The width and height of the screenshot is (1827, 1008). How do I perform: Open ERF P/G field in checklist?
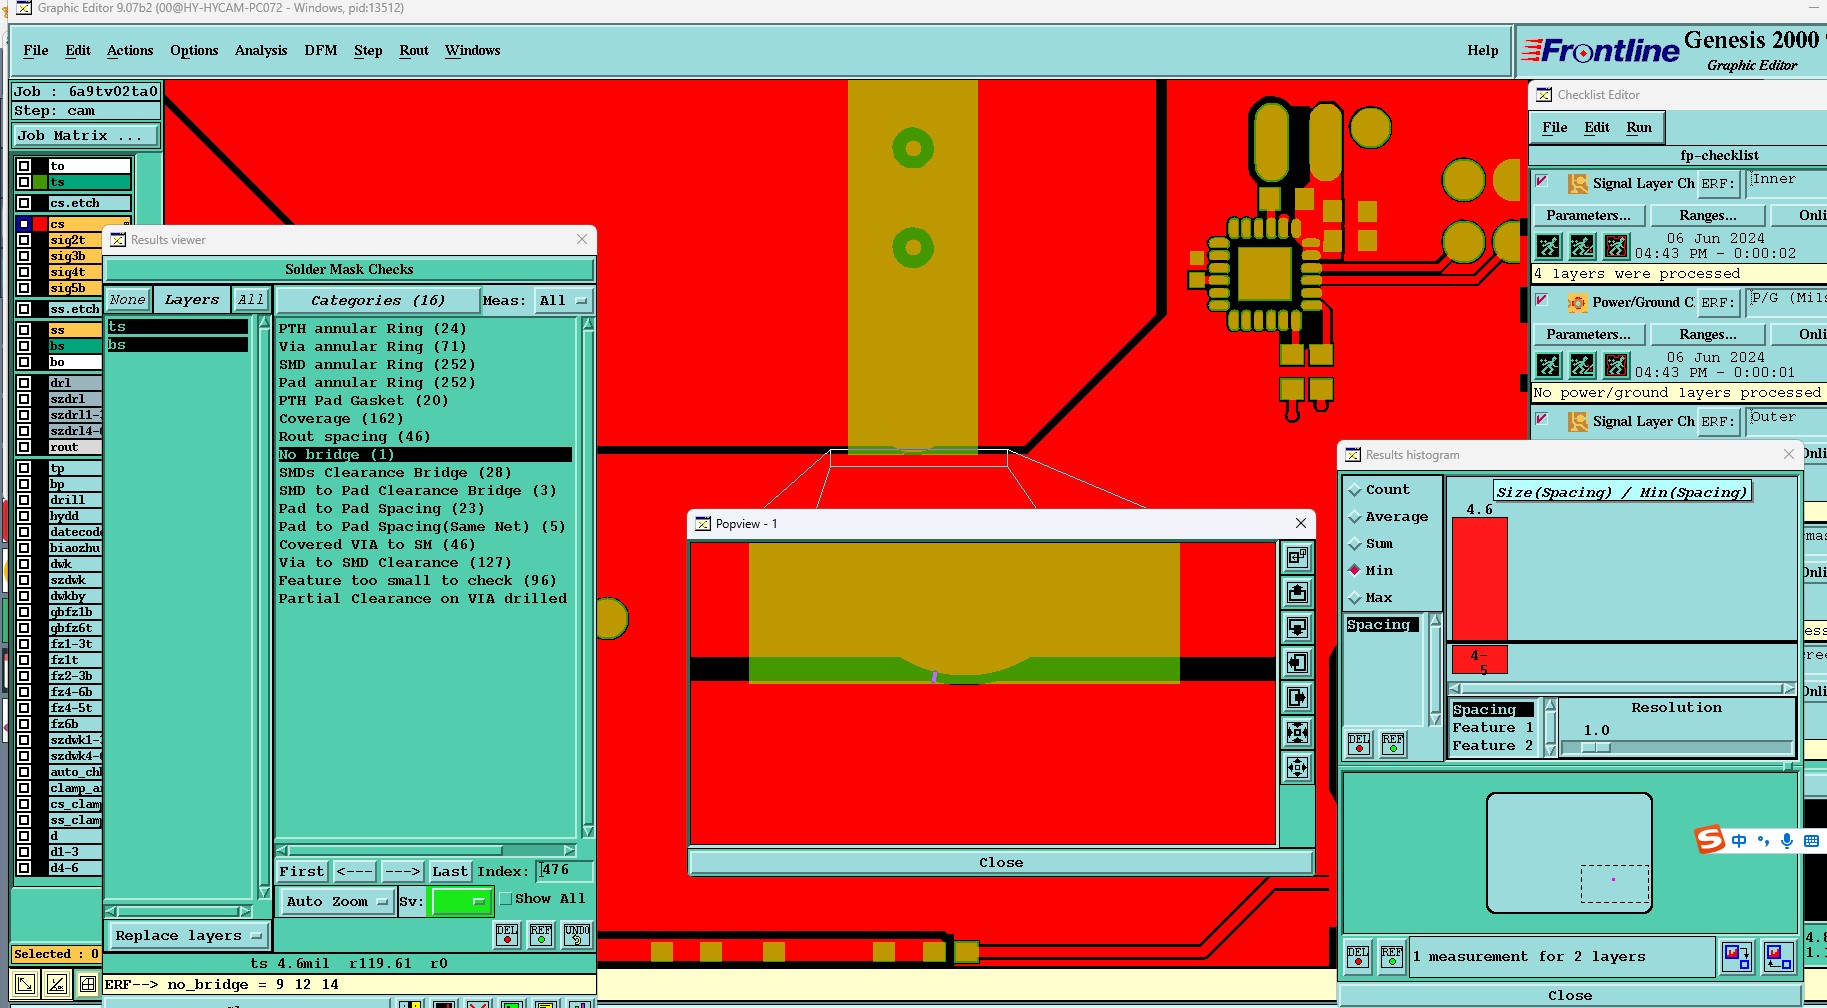pos(1787,302)
